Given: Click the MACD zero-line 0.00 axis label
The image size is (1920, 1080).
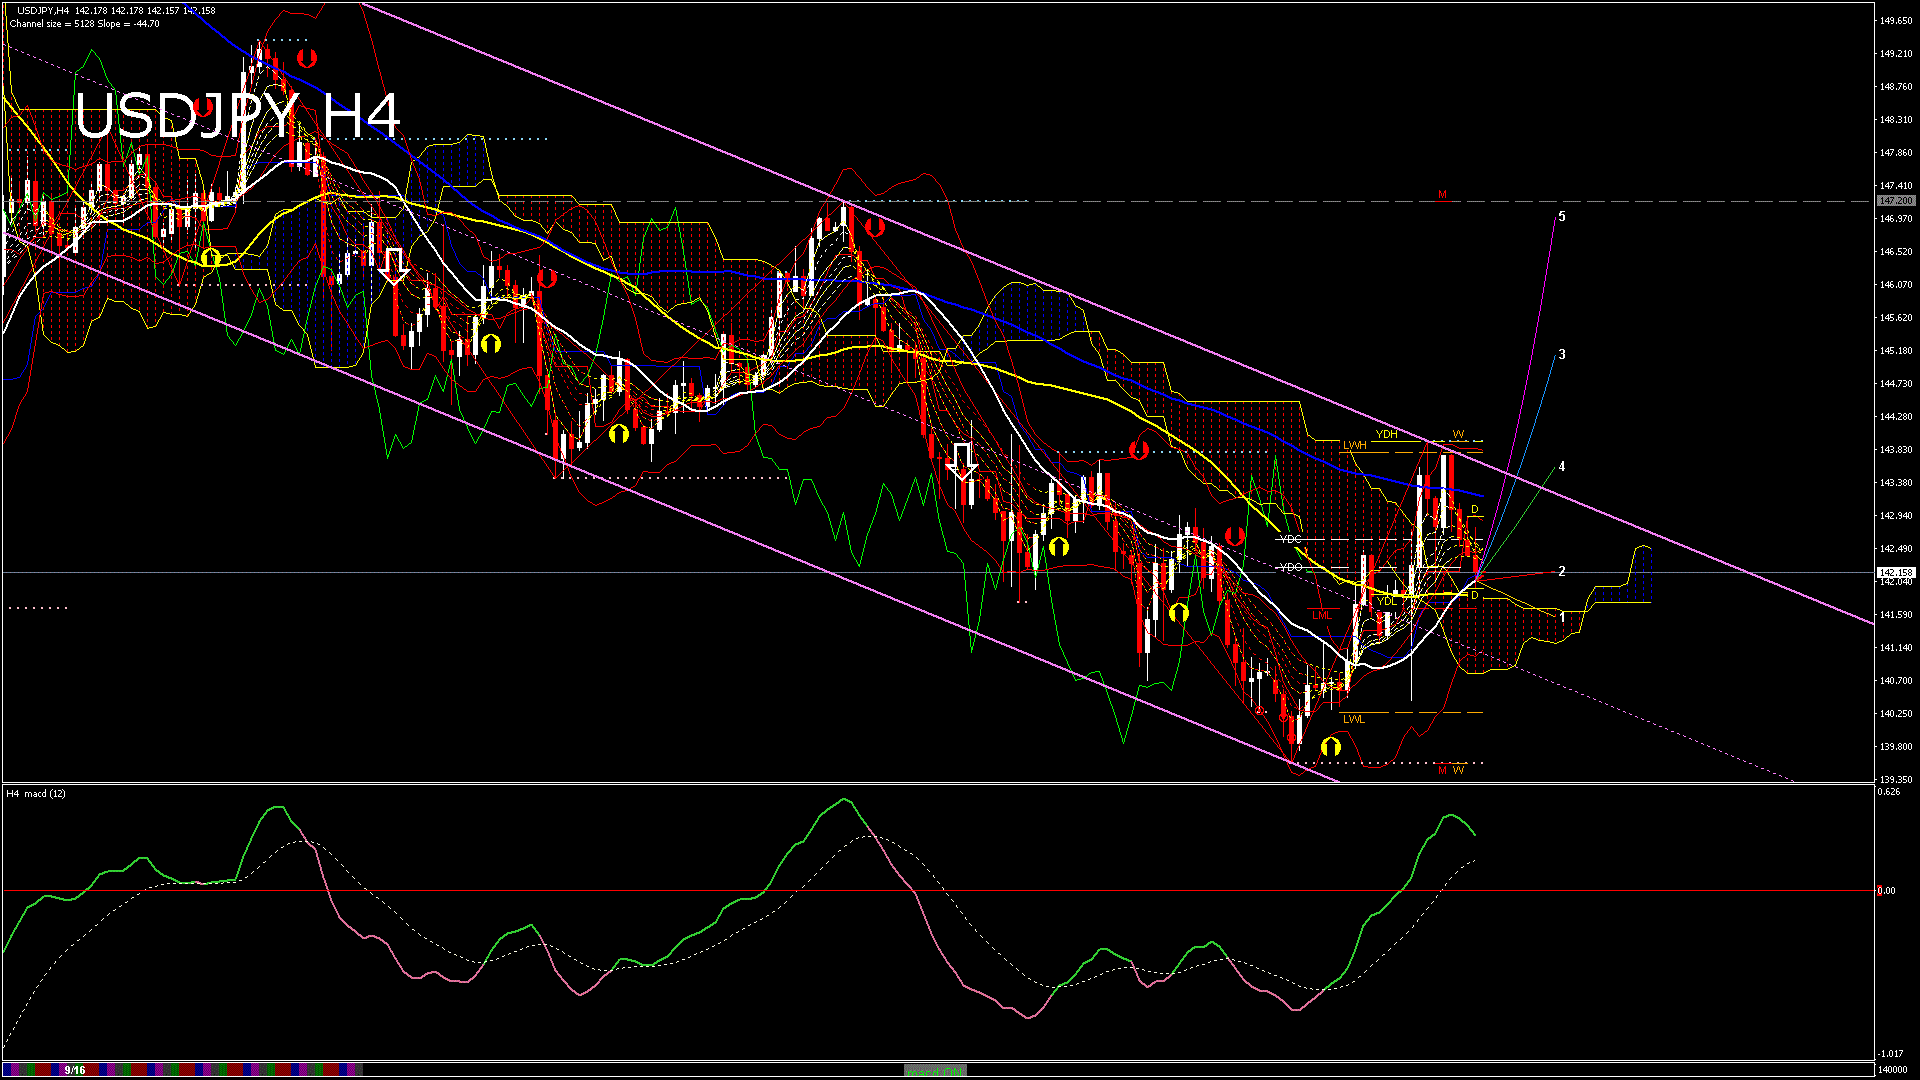Looking at the screenshot, I should point(1886,890).
